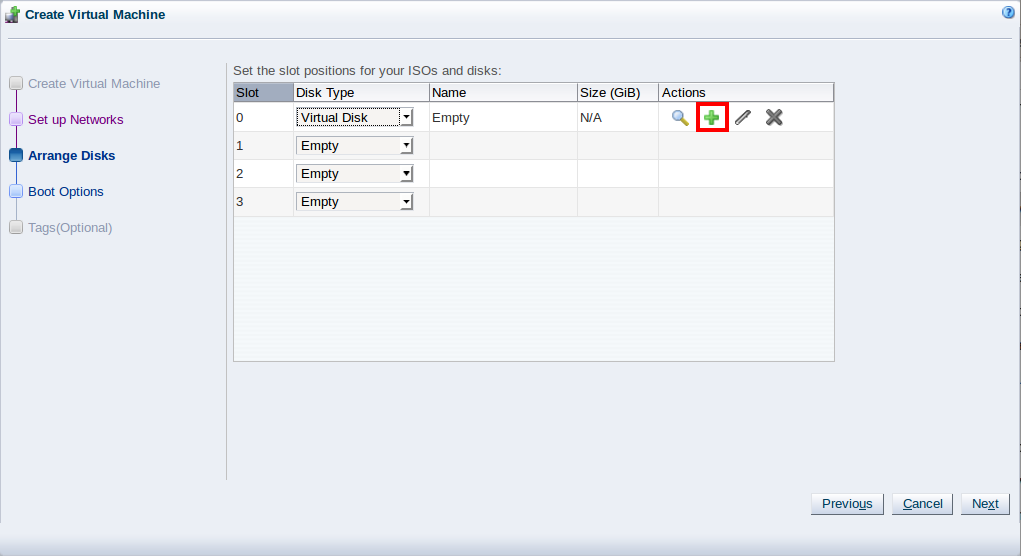Click the Previous button
The height and width of the screenshot is (556, 1021).
pos(847,504)
